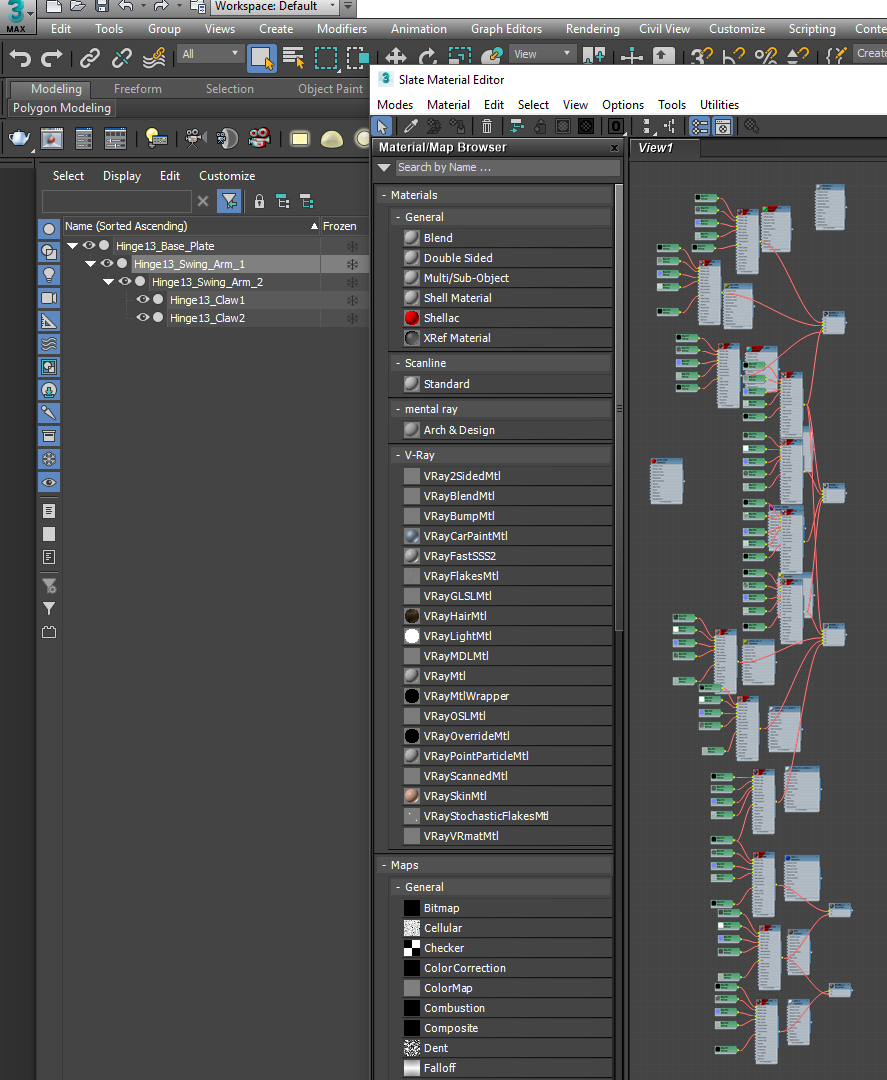Toggle the Parameter Editor panel icon

(722, 126)
